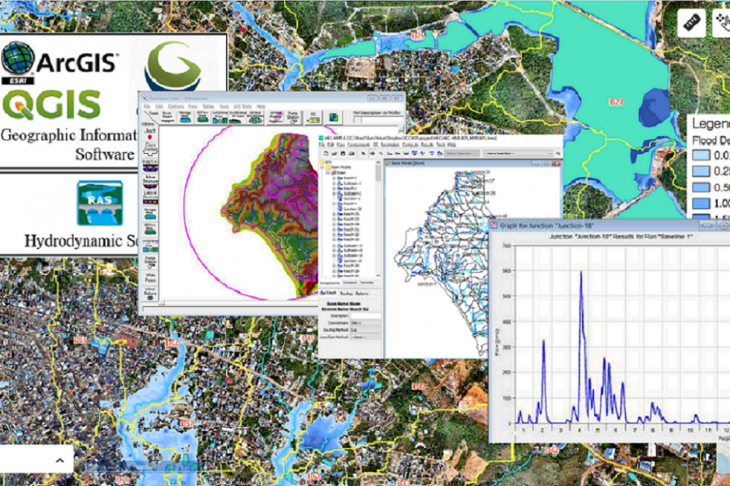
Task: Open the Pump Station editor in side panel
Action: coord(150,263)
